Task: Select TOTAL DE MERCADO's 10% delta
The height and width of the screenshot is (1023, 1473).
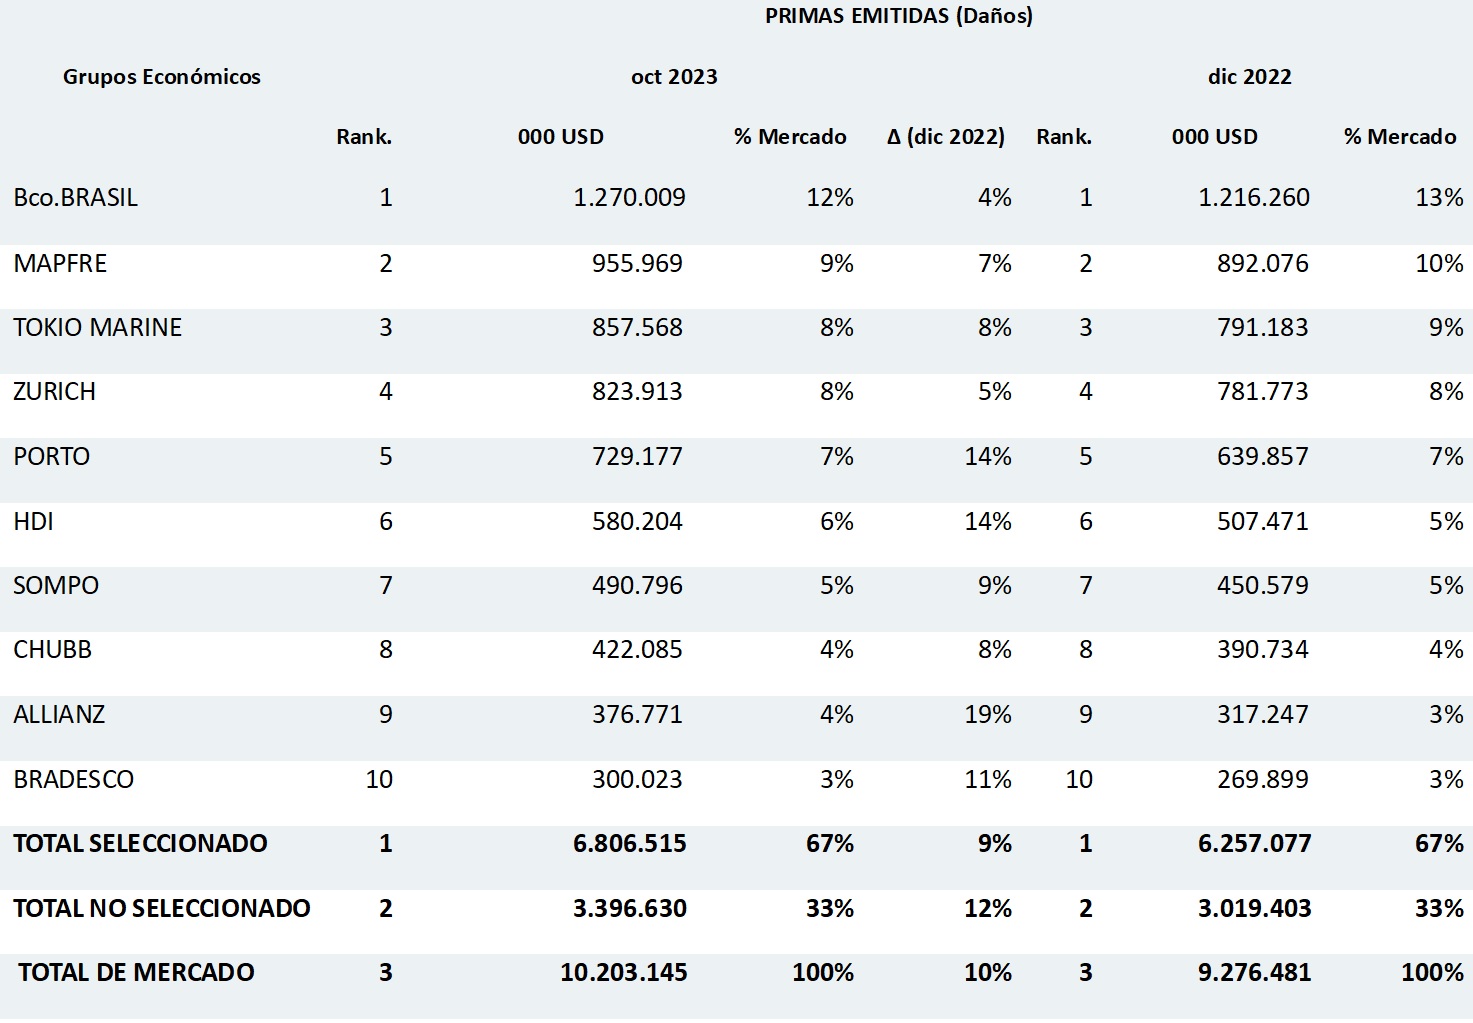Action: (988, 973)
